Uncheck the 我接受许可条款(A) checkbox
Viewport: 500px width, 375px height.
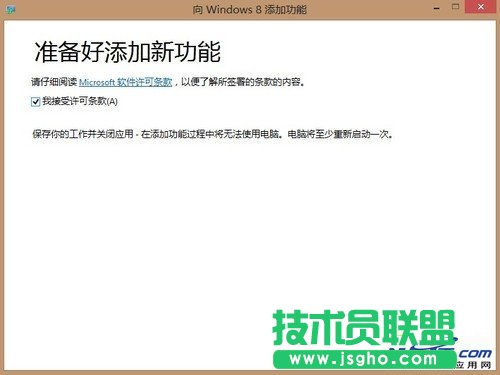35,101
